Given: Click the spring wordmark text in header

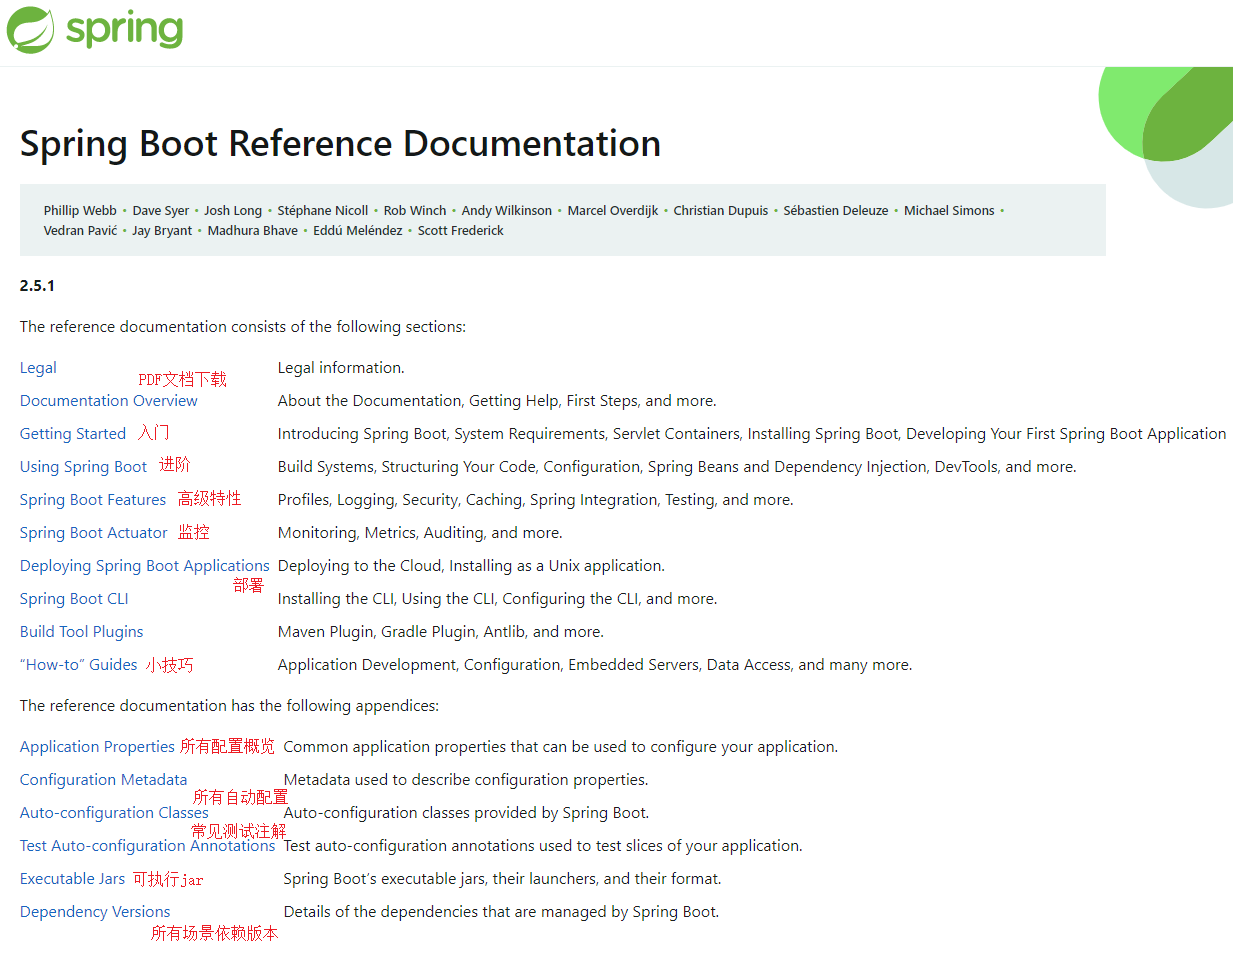Looking at the screenshot, I should click(x=124, y=29).
